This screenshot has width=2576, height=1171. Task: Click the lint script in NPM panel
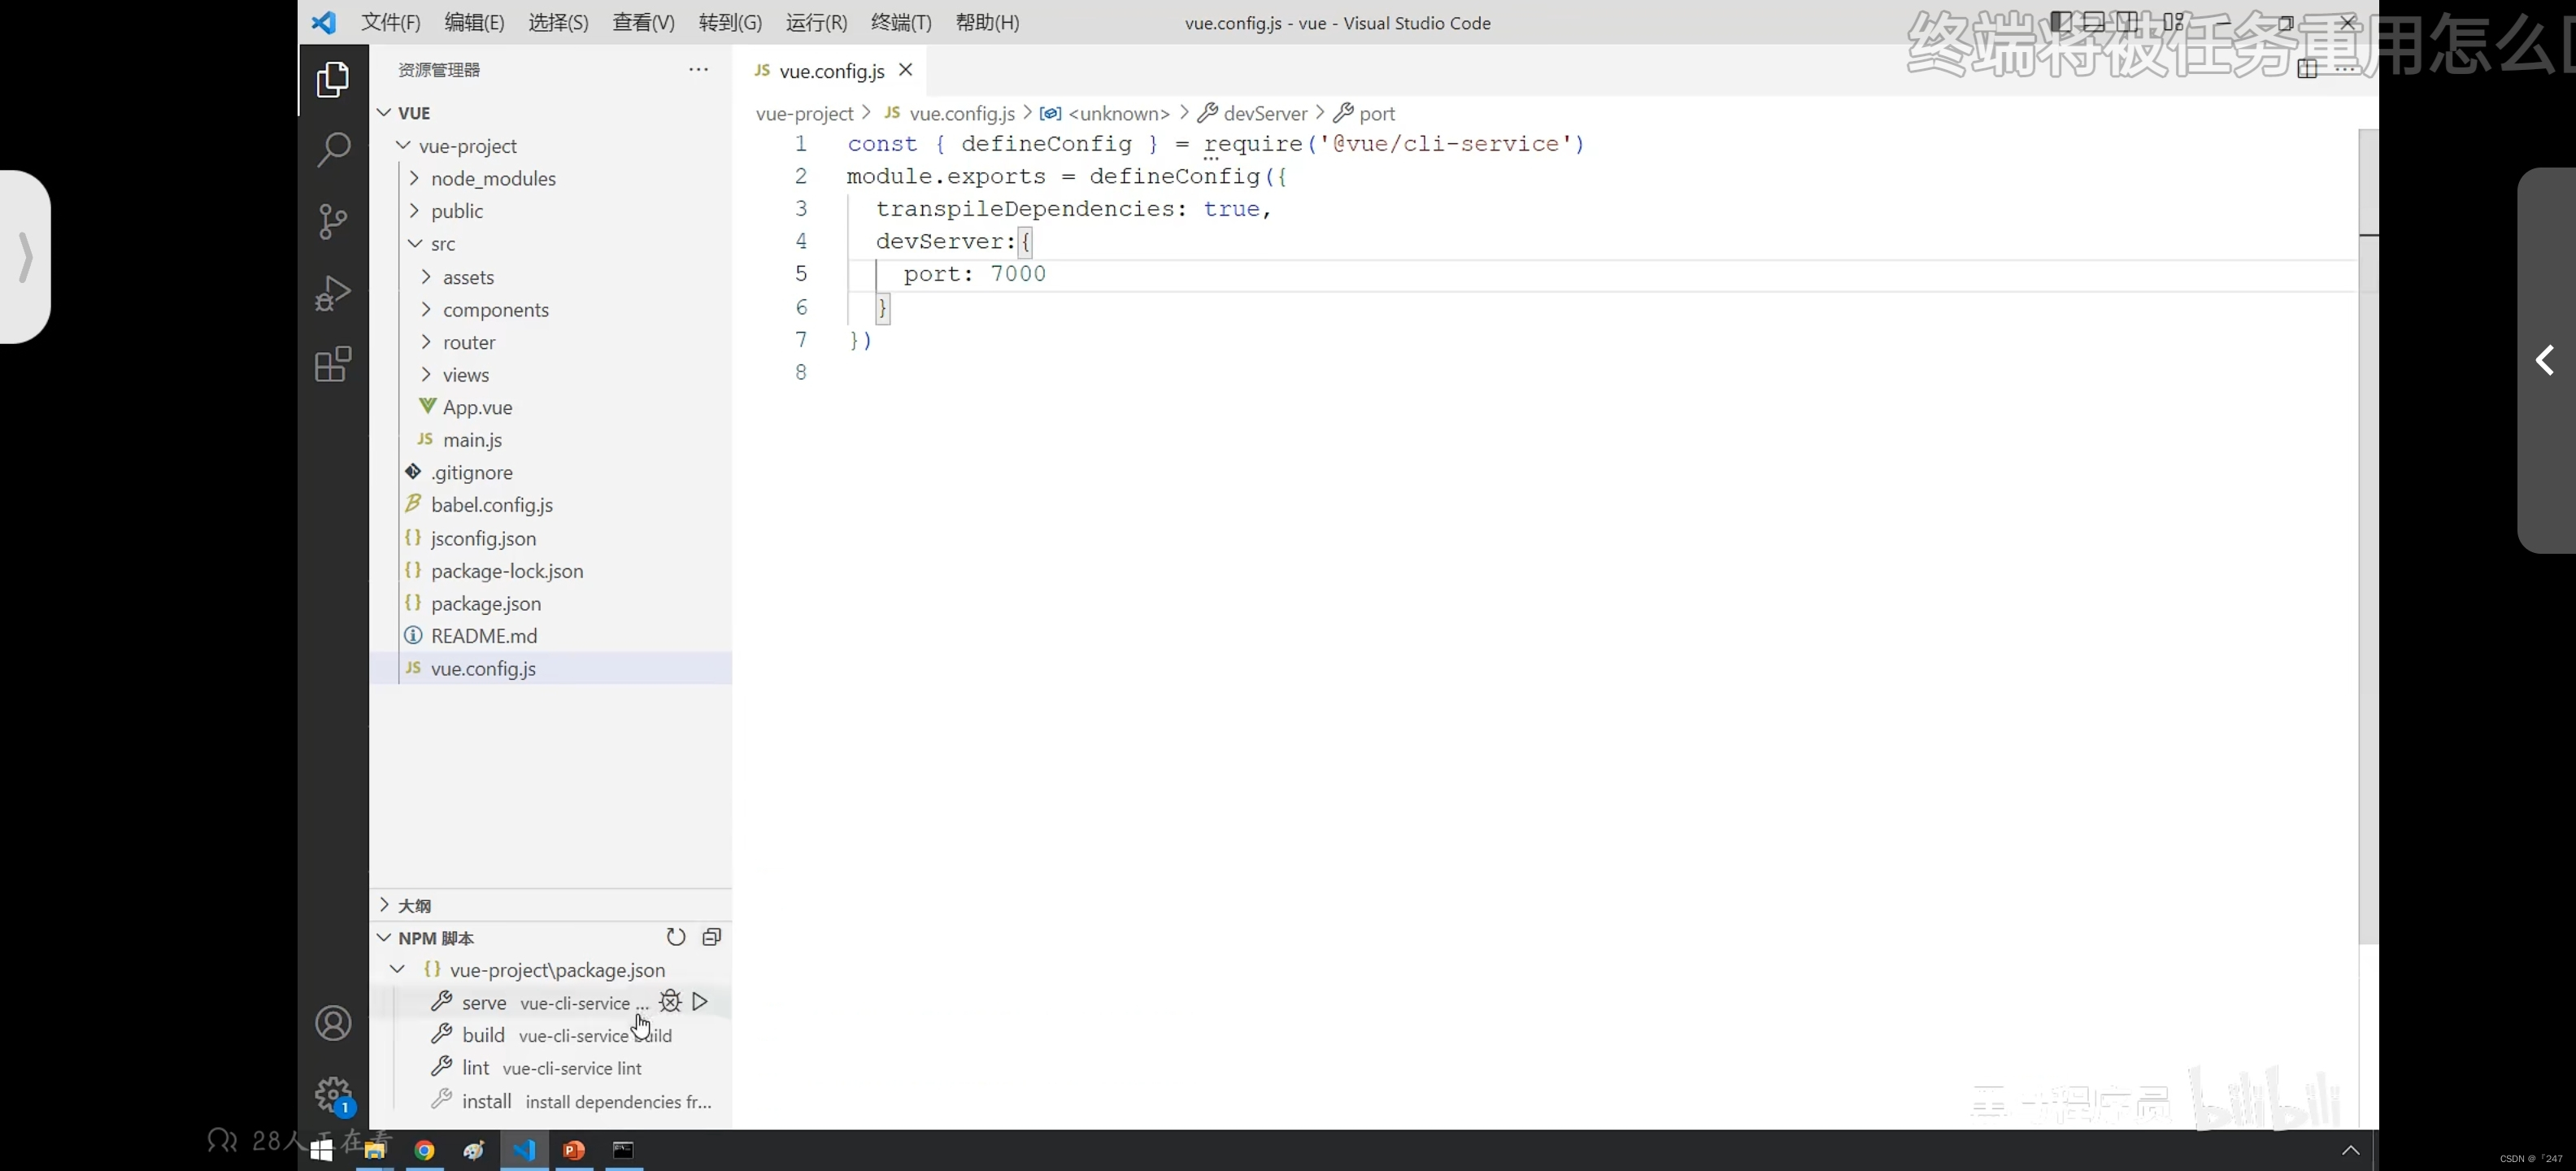476,1068
